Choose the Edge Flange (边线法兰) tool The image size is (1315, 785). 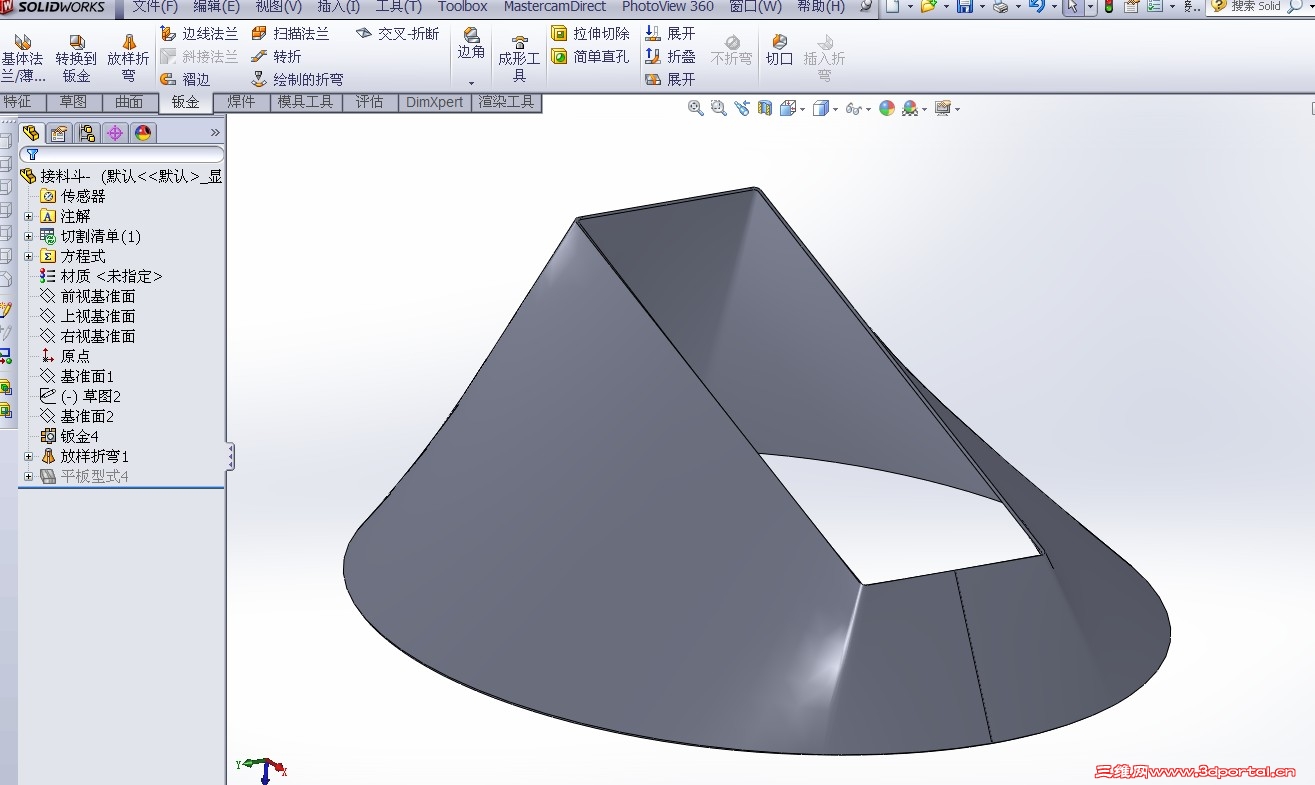pyautogui.click(x=200, y=34)
